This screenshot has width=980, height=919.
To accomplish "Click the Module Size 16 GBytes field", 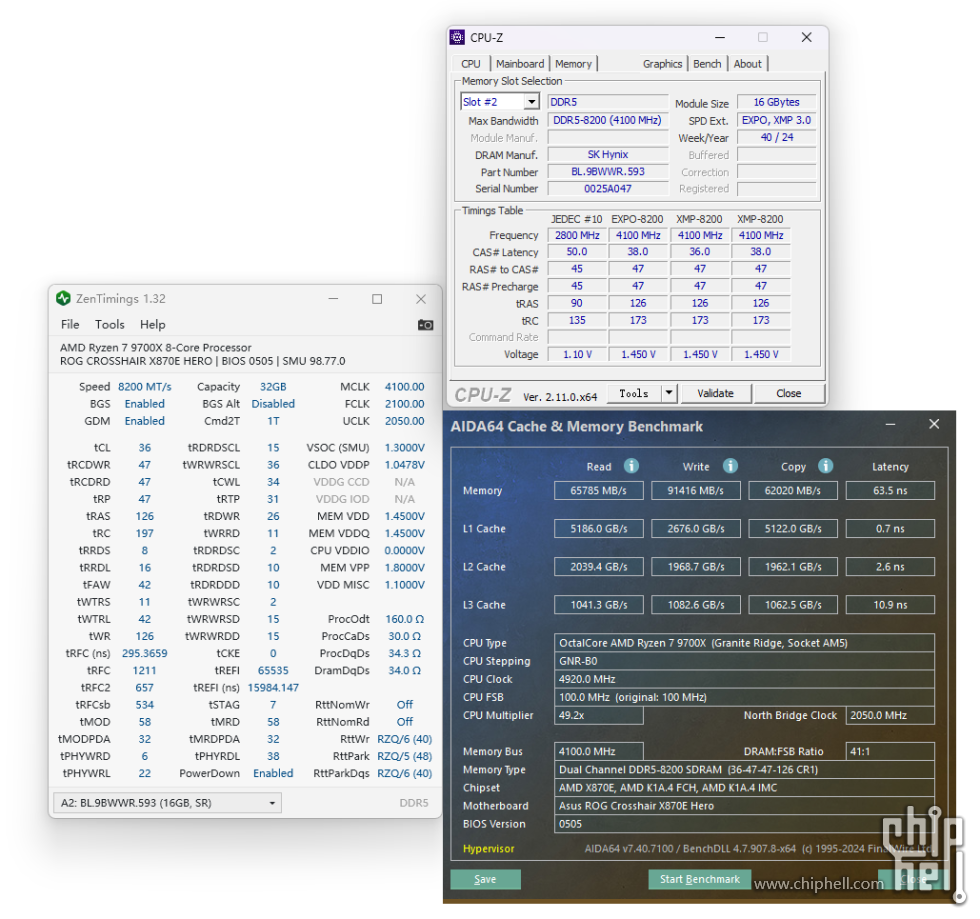I will coord(776,102).
